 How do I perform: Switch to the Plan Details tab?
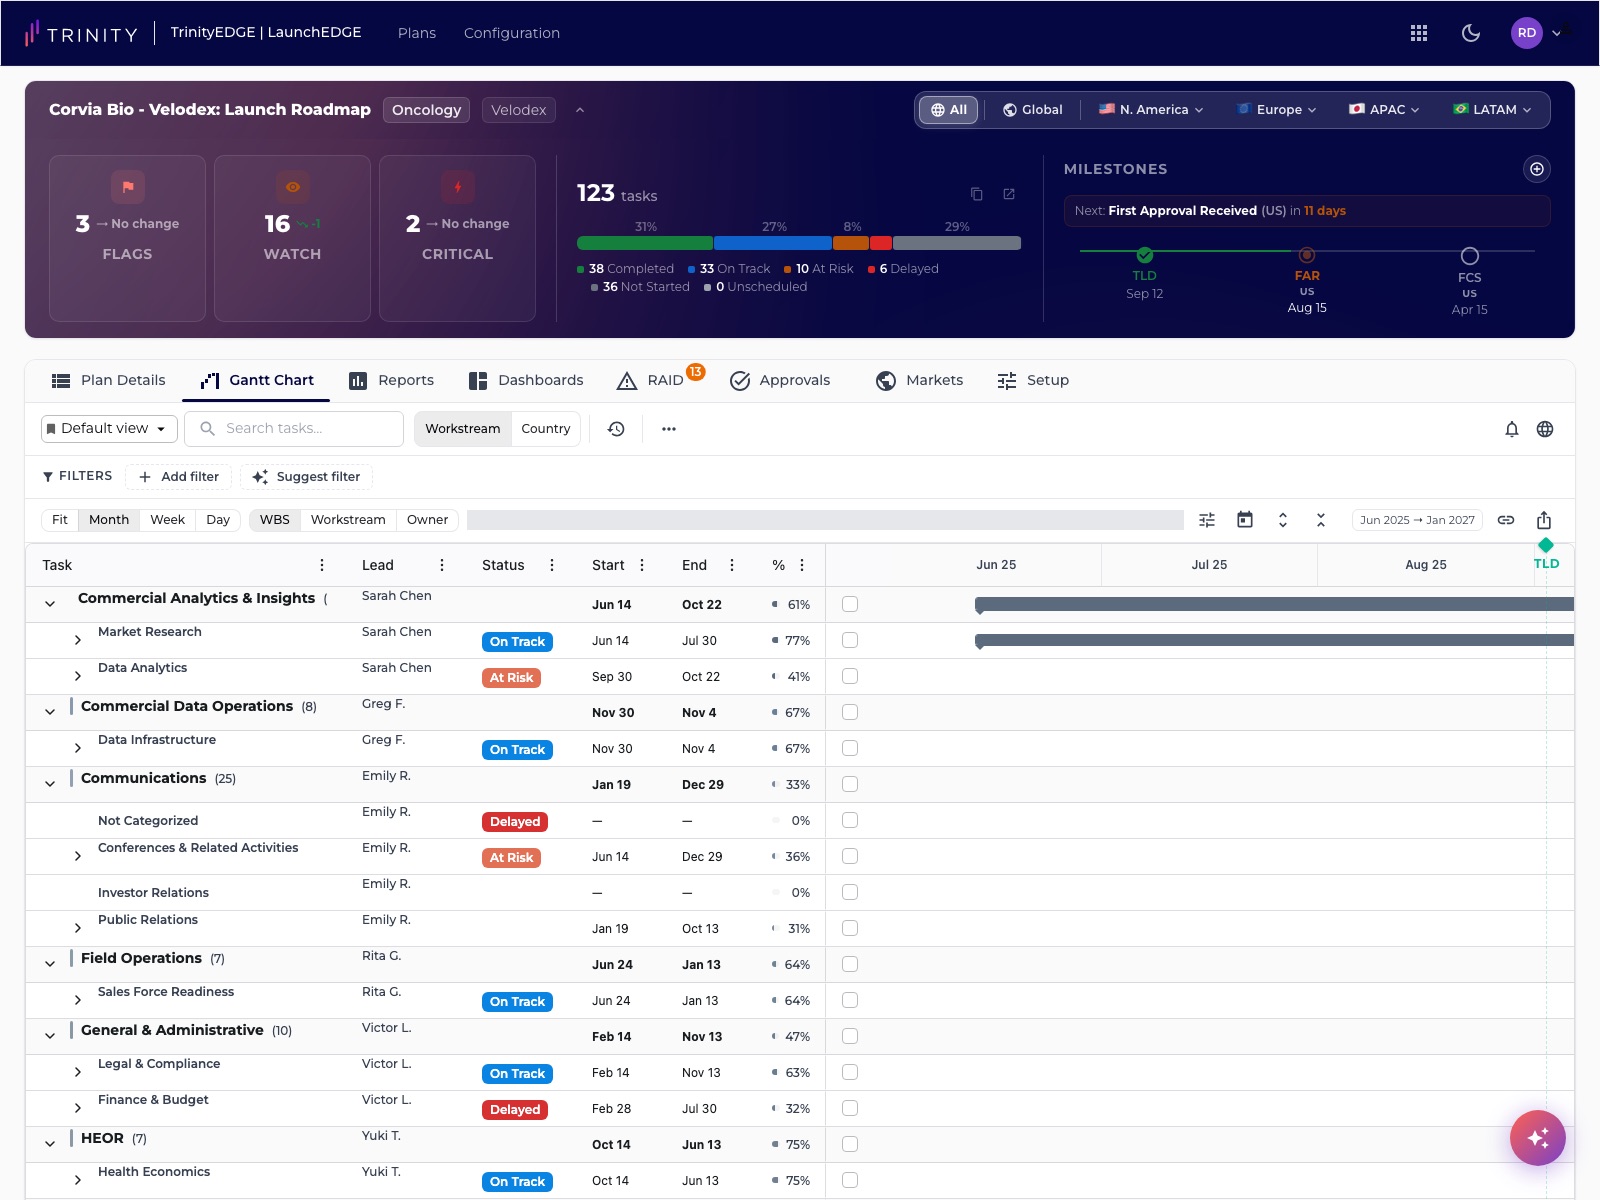(109, 380)
